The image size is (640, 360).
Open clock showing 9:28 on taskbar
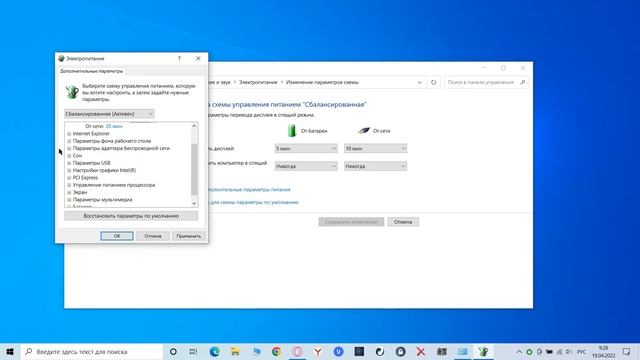pos(603,352)
